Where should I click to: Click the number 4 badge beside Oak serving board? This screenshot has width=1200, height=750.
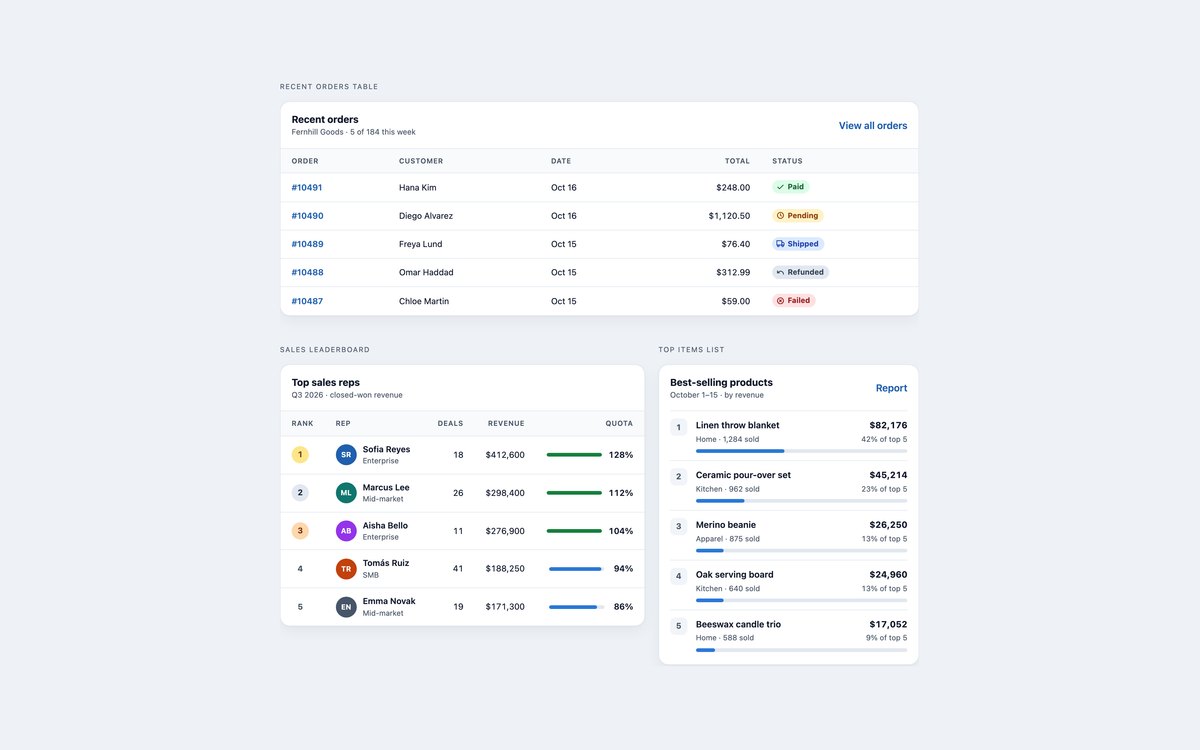679,576
